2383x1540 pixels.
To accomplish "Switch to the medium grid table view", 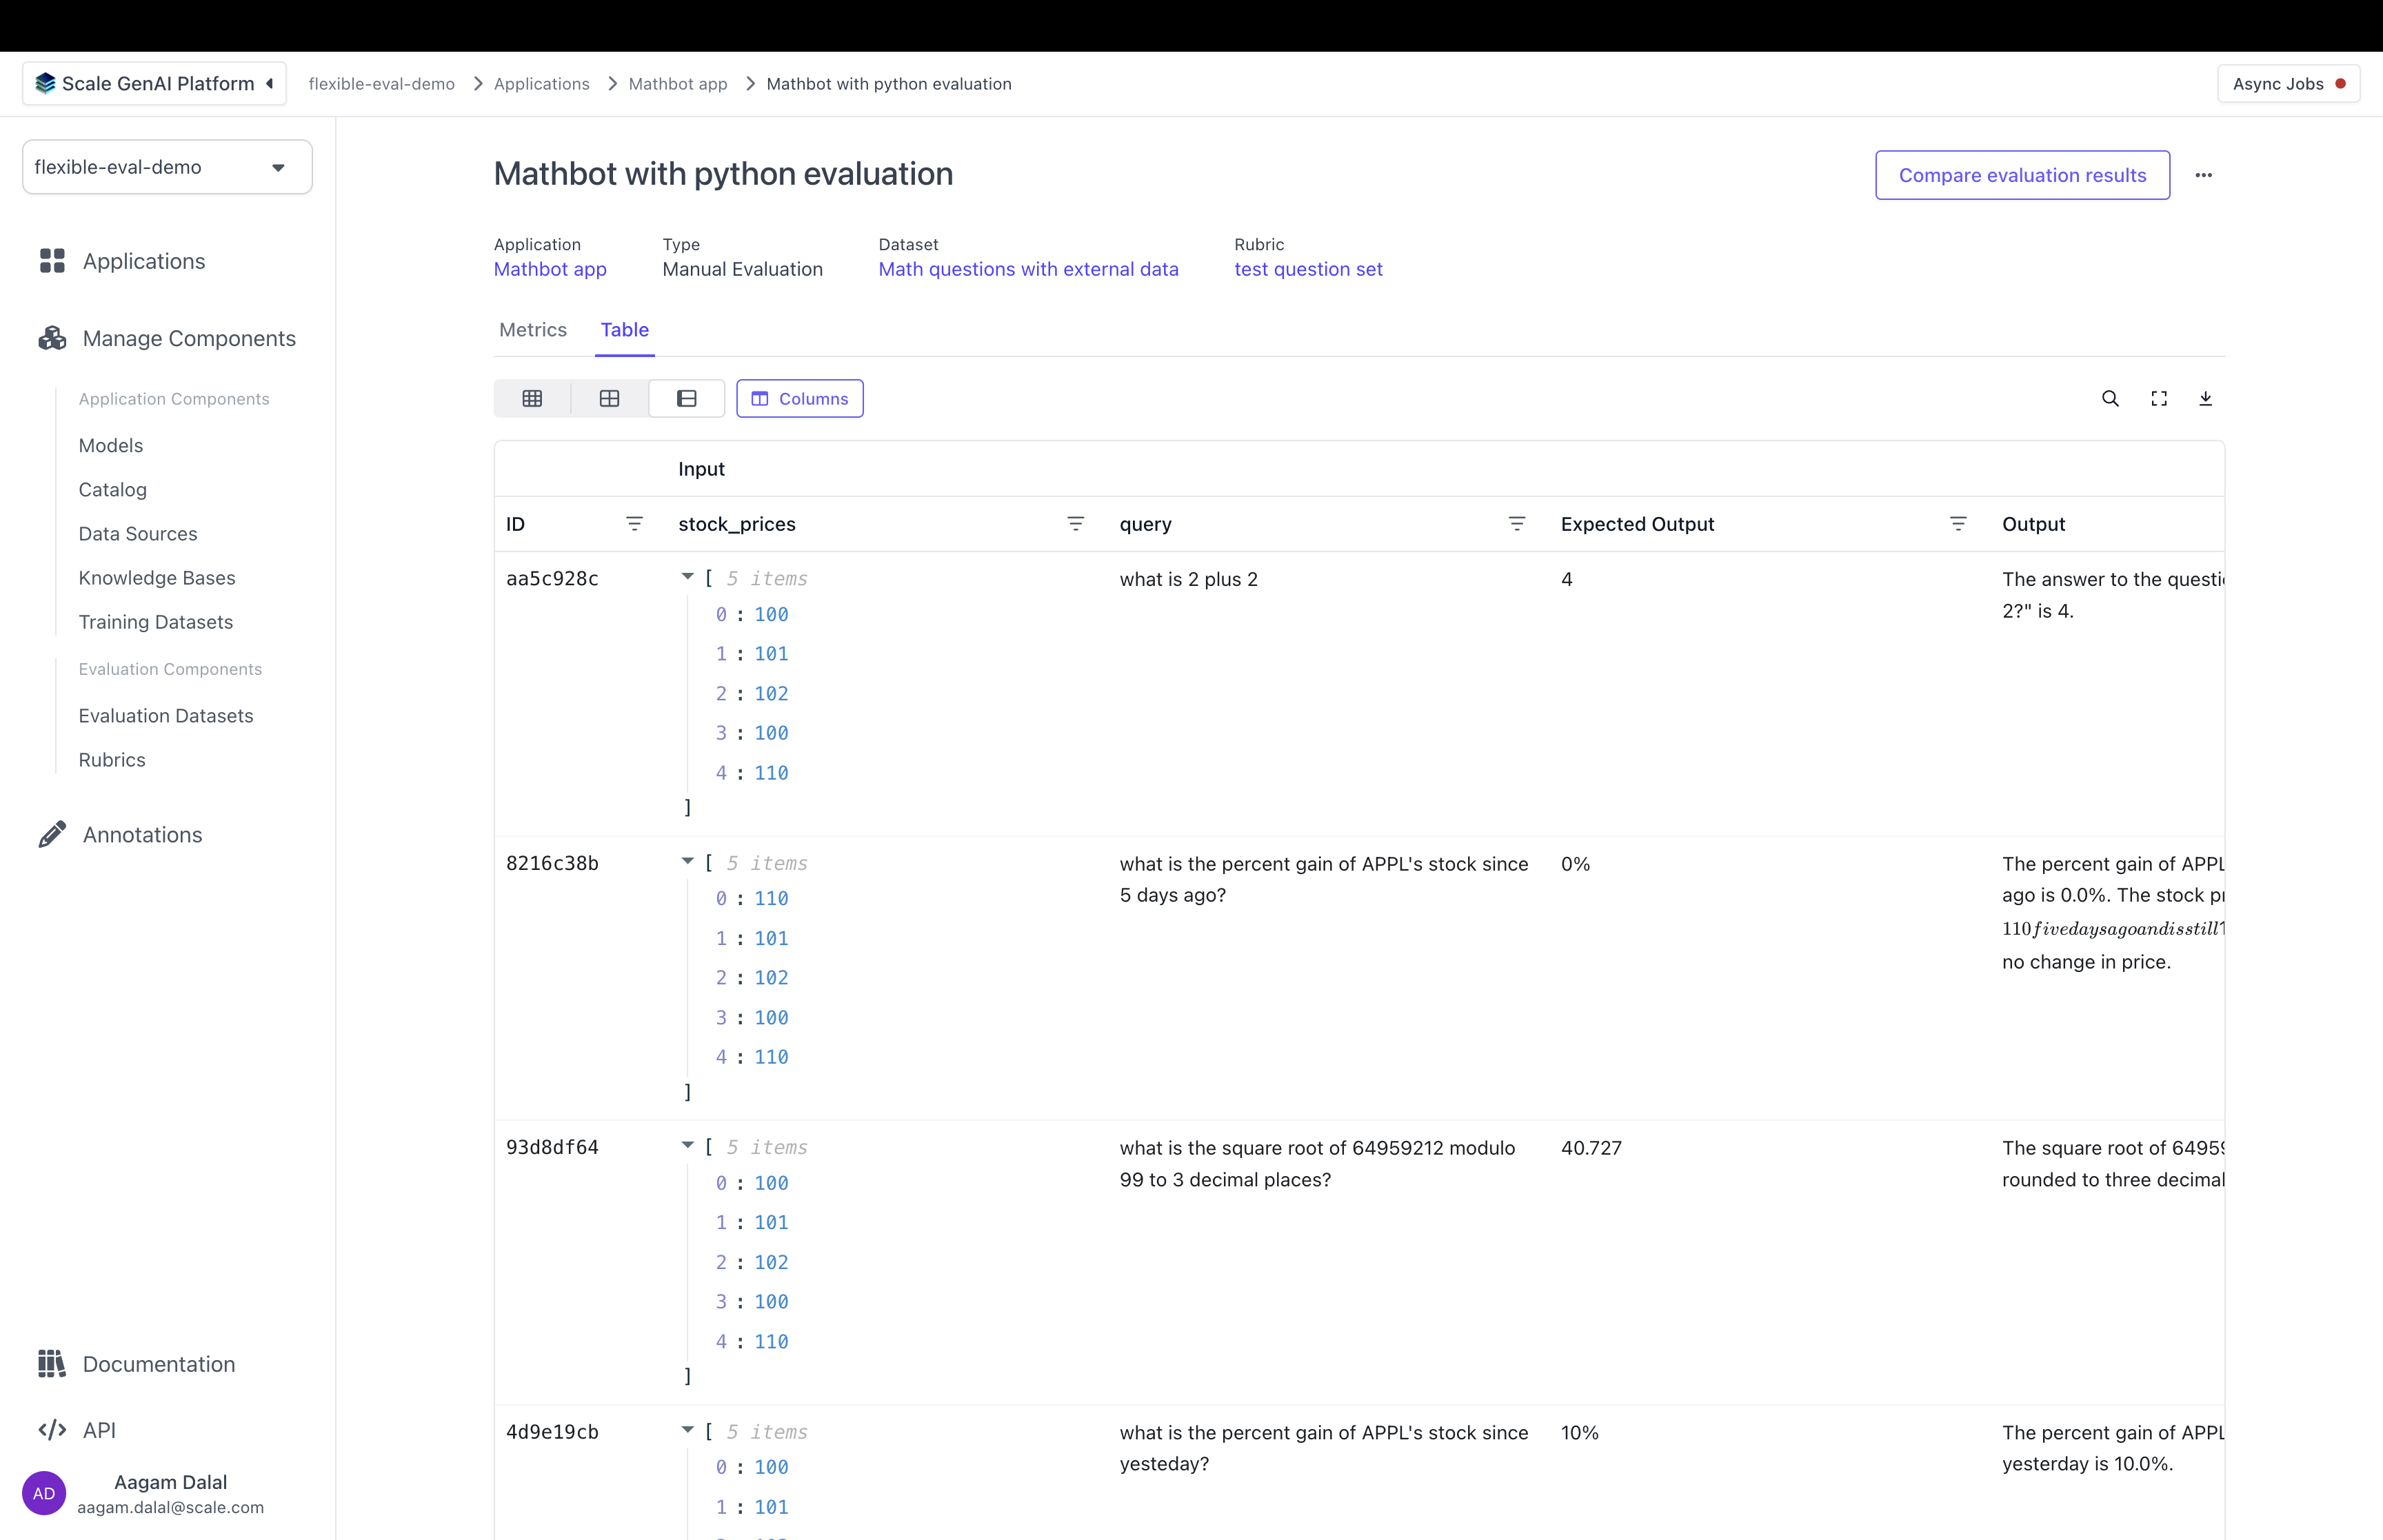I will (x=609, y=398).
